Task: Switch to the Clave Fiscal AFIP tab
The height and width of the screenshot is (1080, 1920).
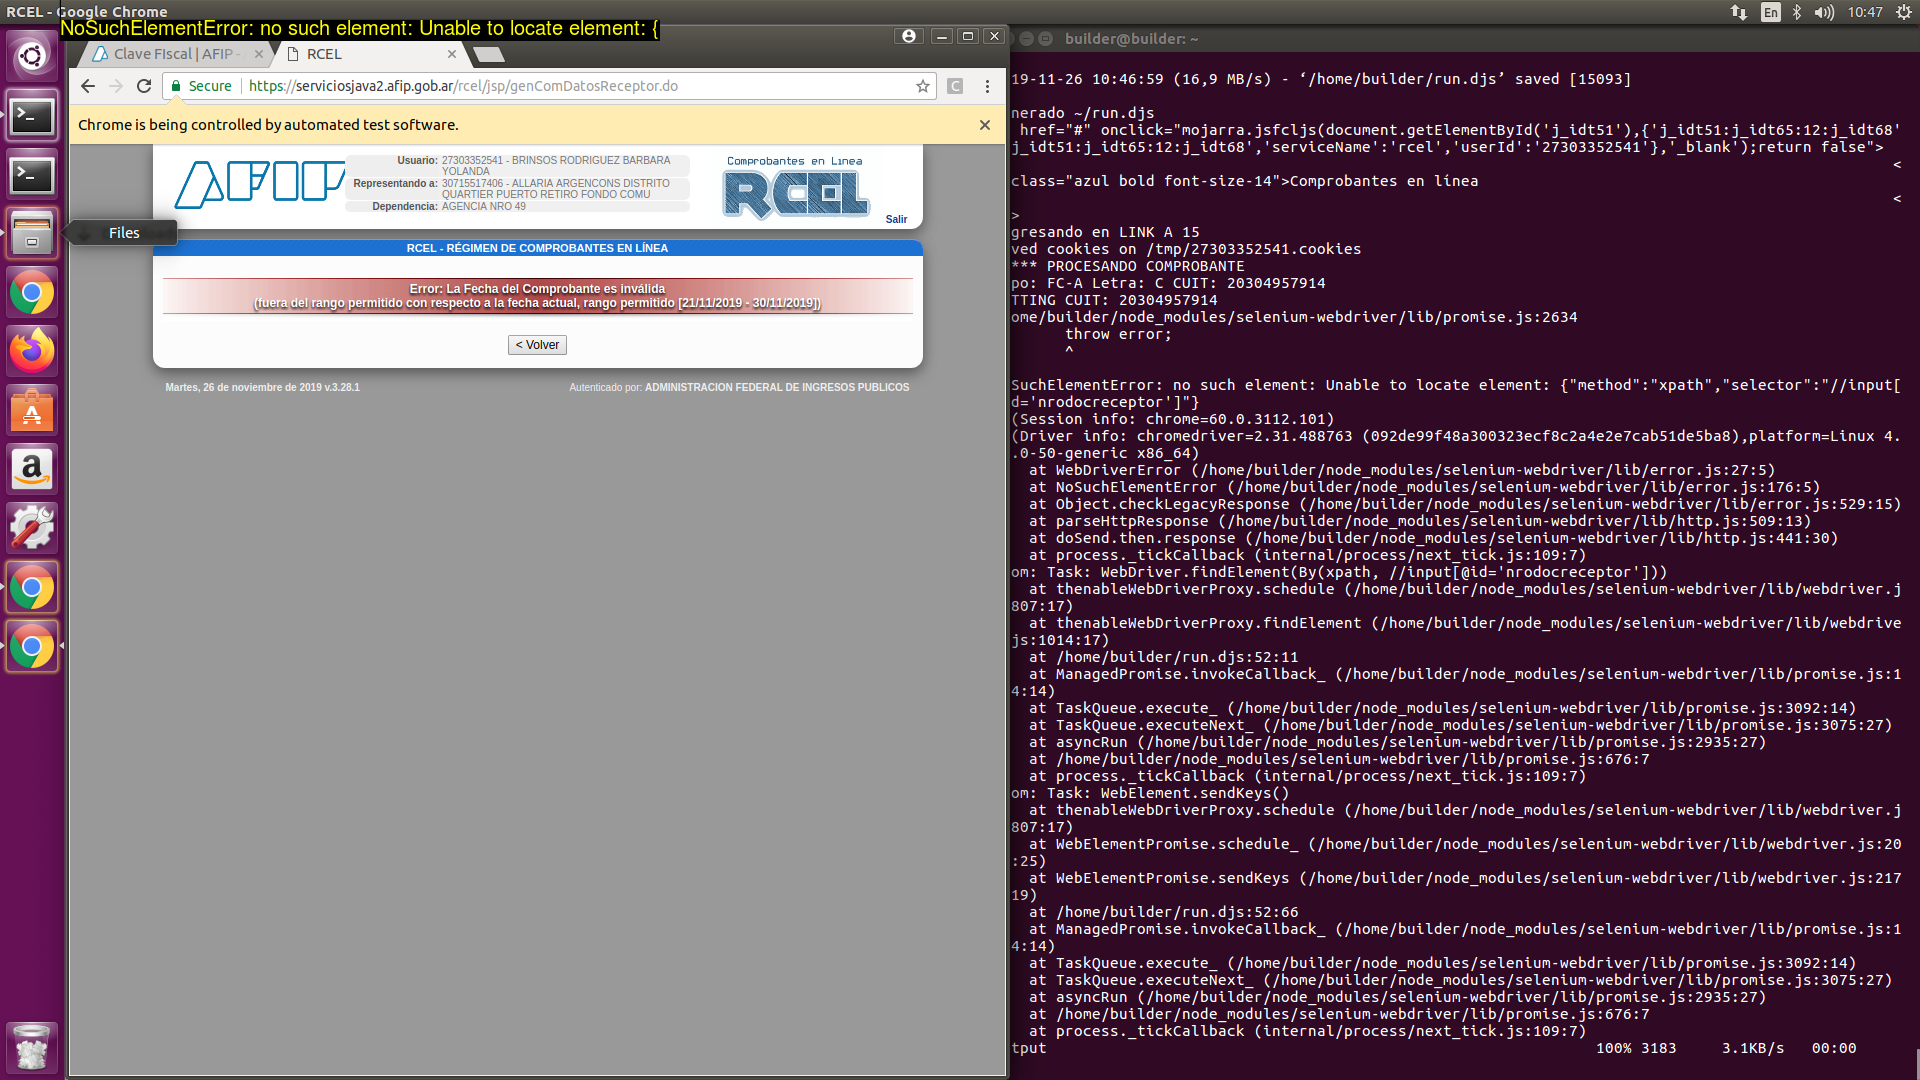Action: pos(172,54)
